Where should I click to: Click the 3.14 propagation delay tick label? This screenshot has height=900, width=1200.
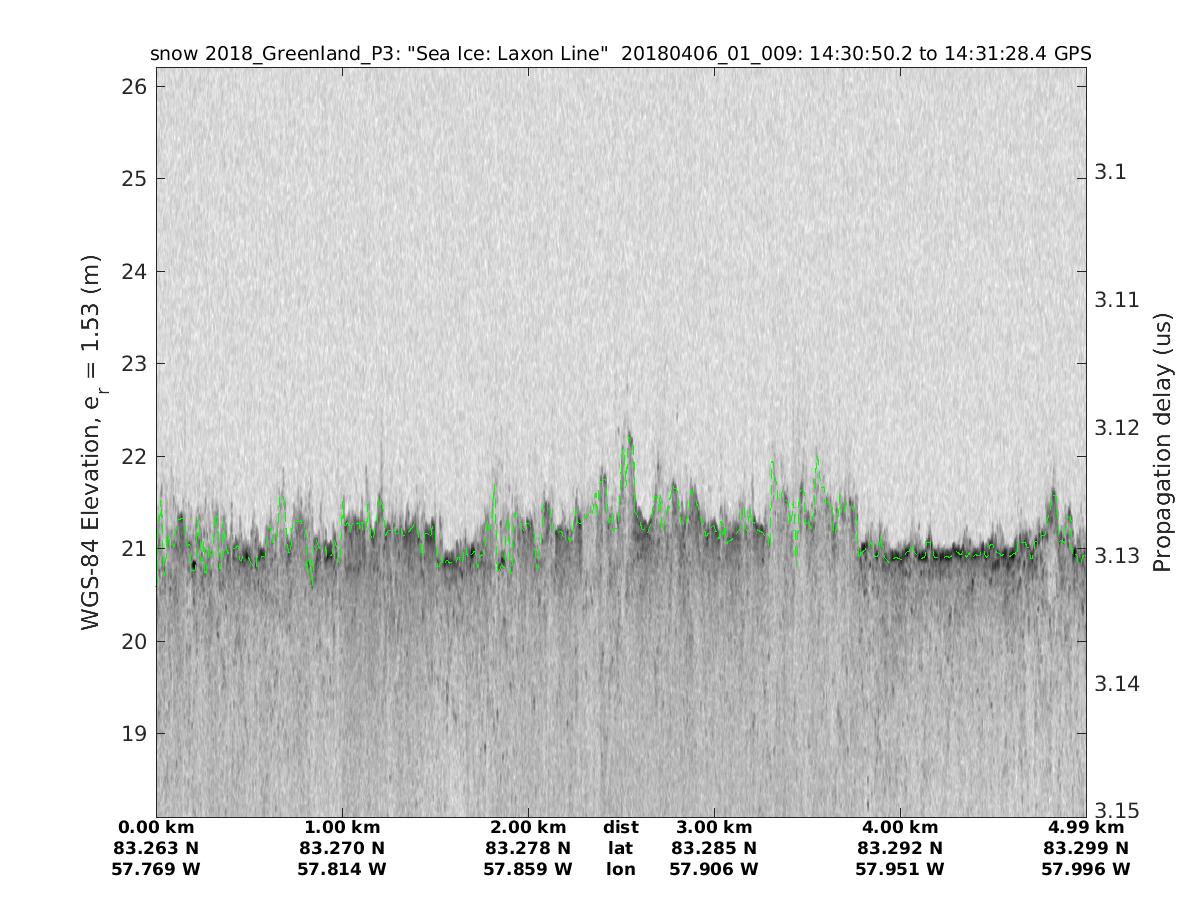[1116, 684]
